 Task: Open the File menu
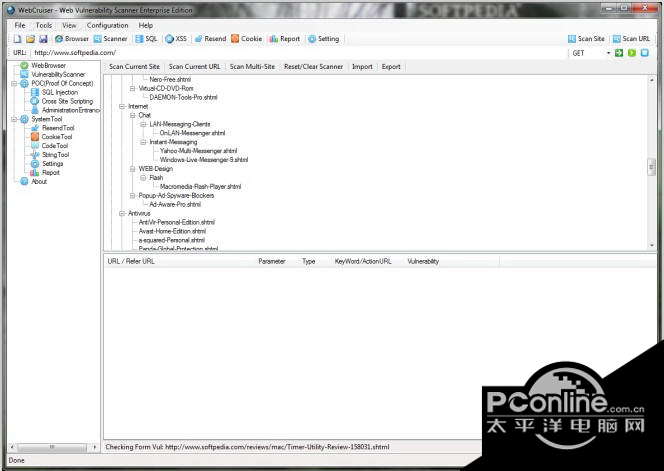point(19,25)
